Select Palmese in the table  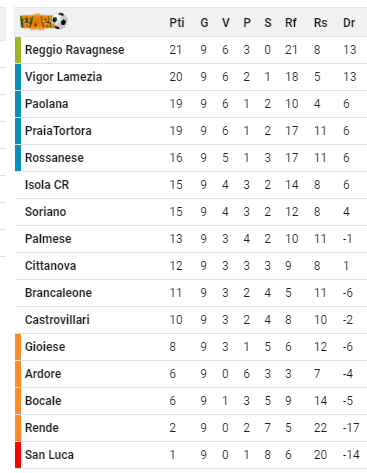point(48,239)
